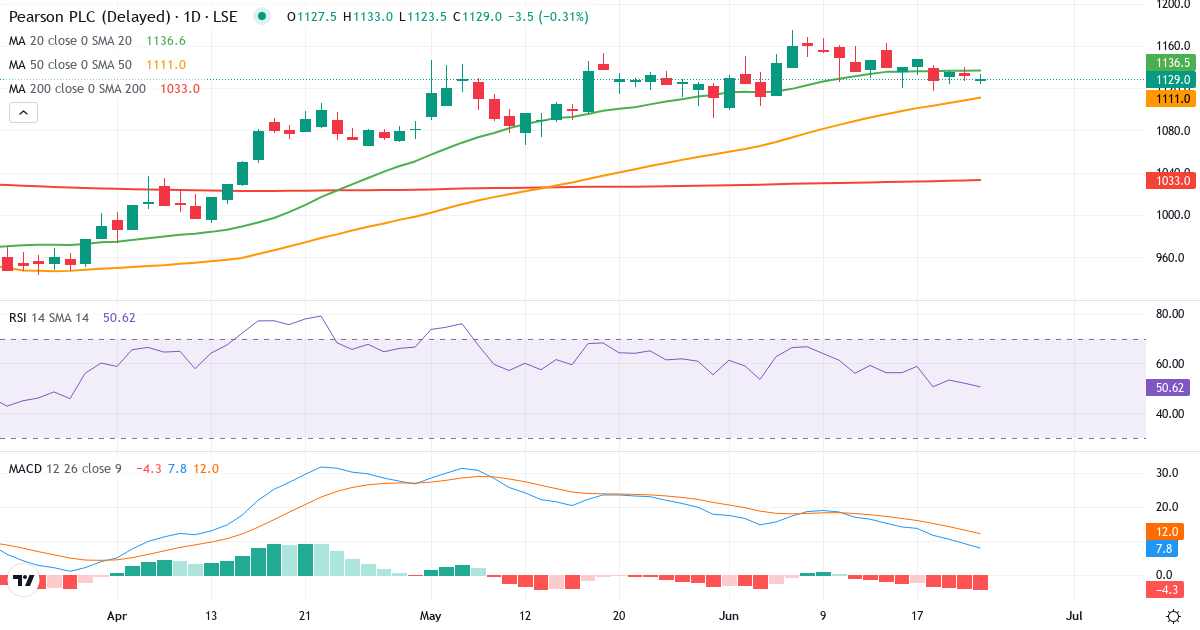Click the green market status dot
Image resolution: width=1200 pixels, height=630 pixels.
(x=262, y=17)
